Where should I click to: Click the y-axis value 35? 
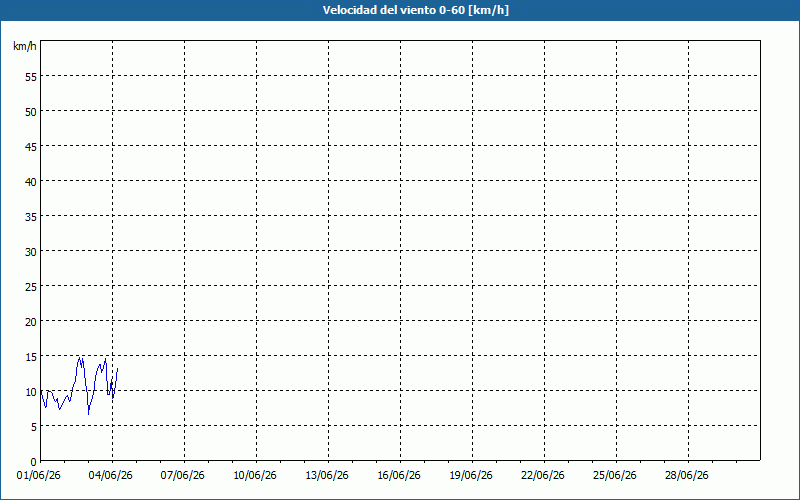31,217
